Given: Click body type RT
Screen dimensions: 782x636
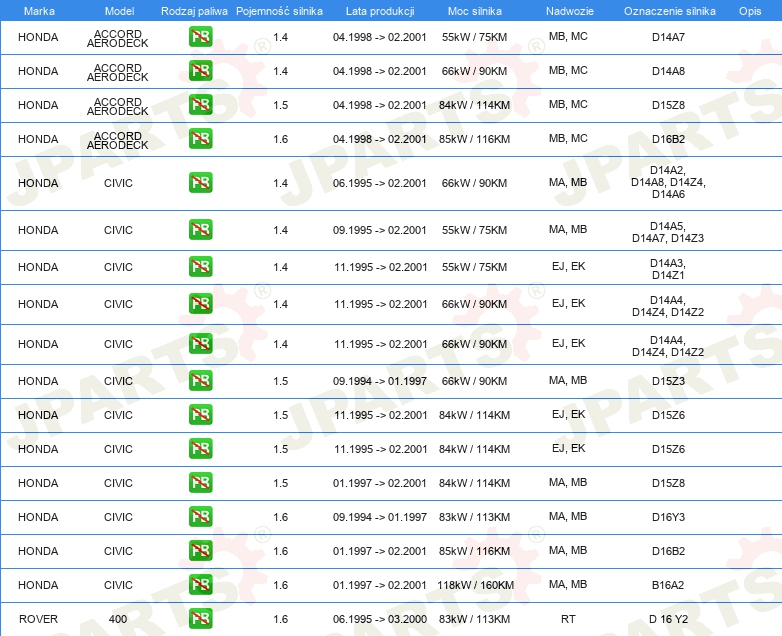Looking at the screenshot, I should [568, 619].
